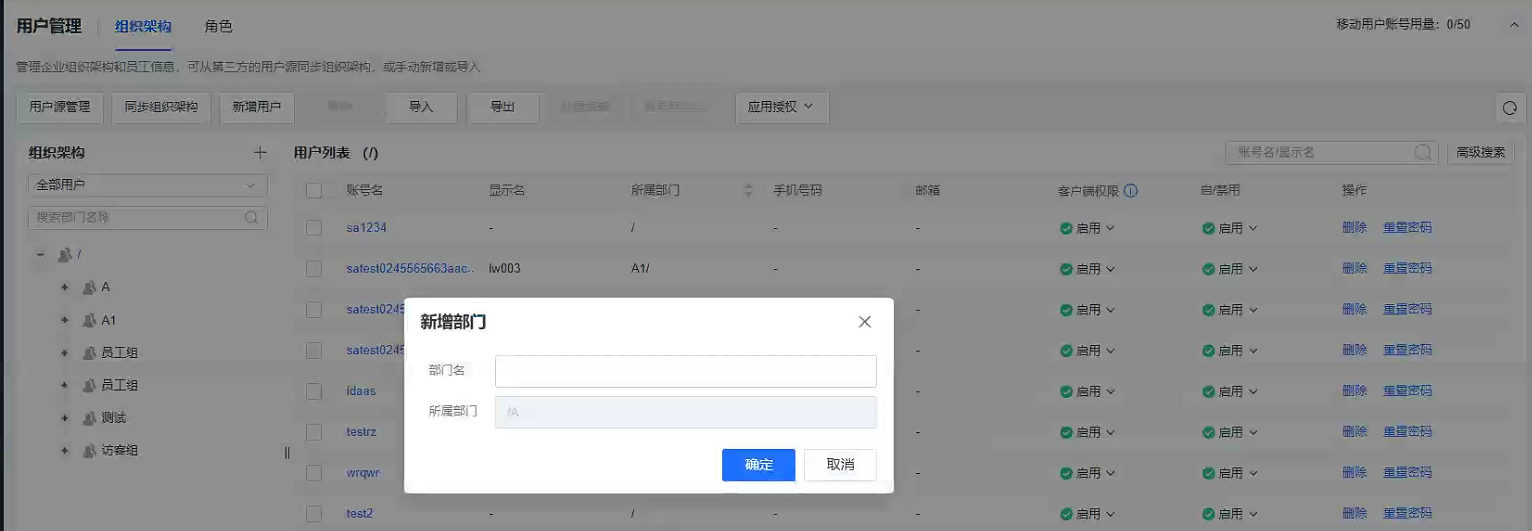Screen dimensions: 1532x531
Task: Click the group icon of 访客组 node
Action: pyautogui.click(x=90, y=450)
